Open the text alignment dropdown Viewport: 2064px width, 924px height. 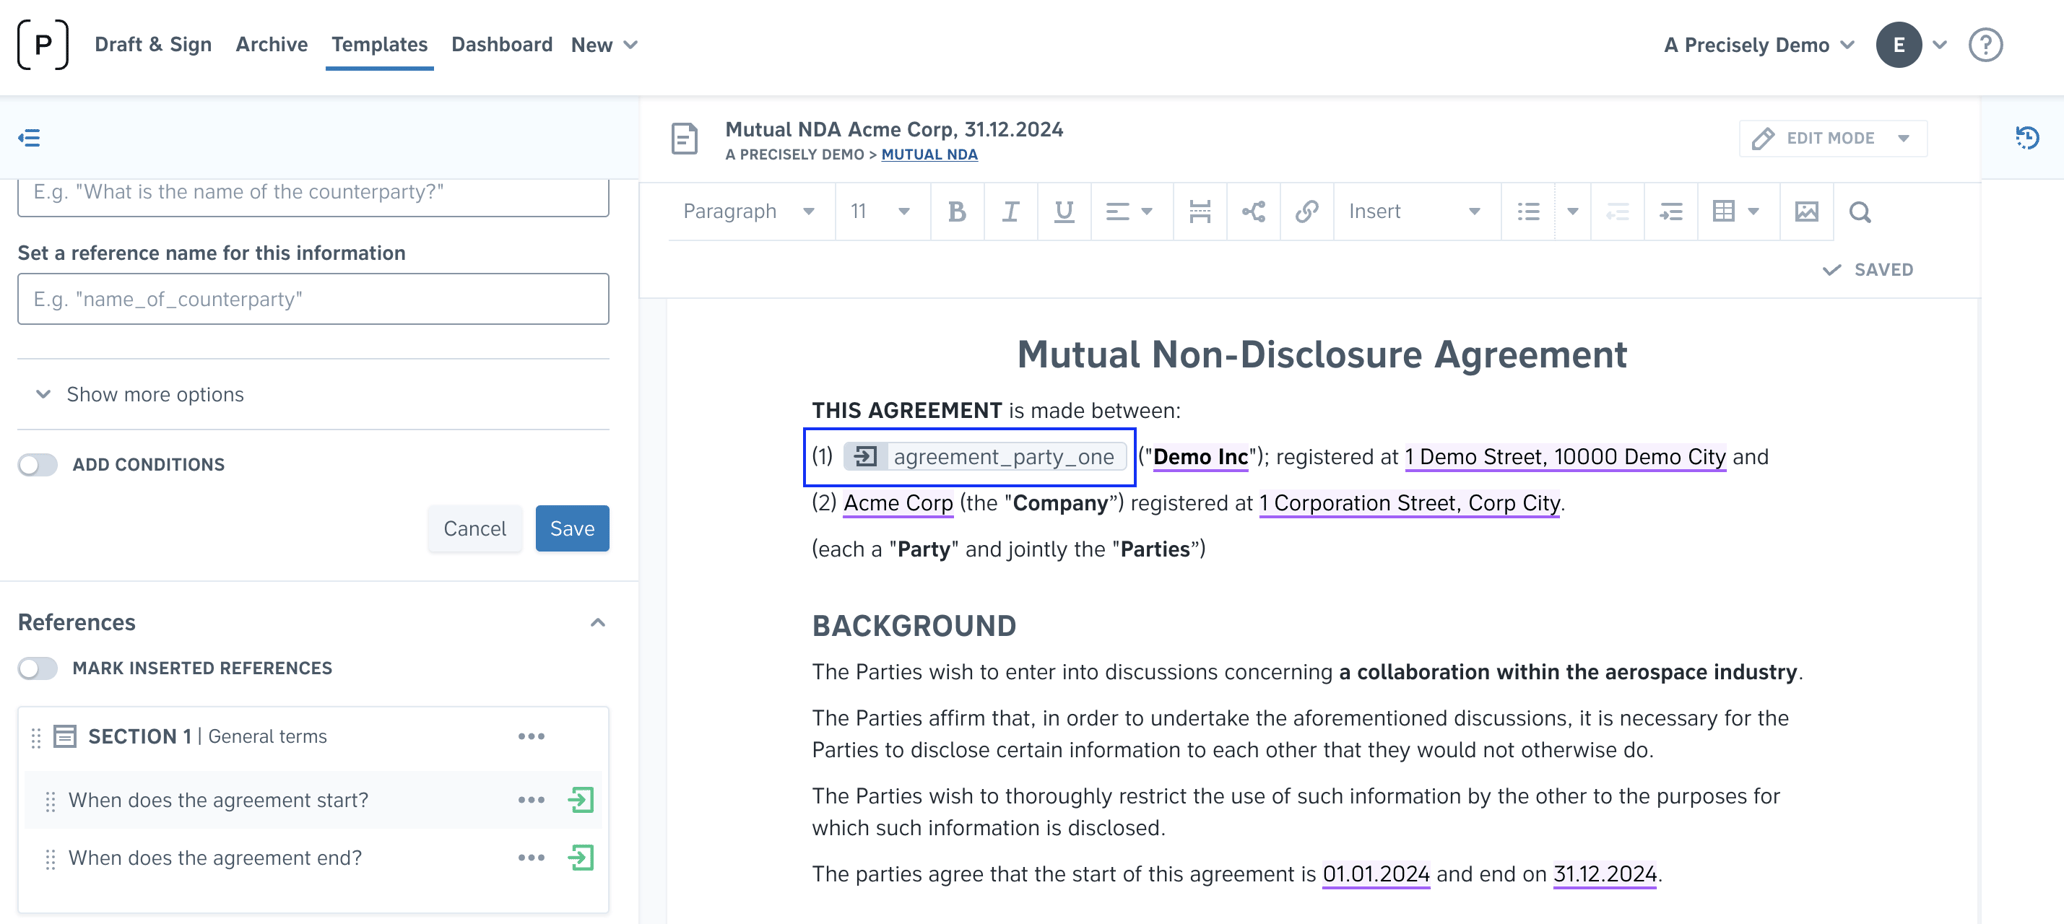[1129, 212]
